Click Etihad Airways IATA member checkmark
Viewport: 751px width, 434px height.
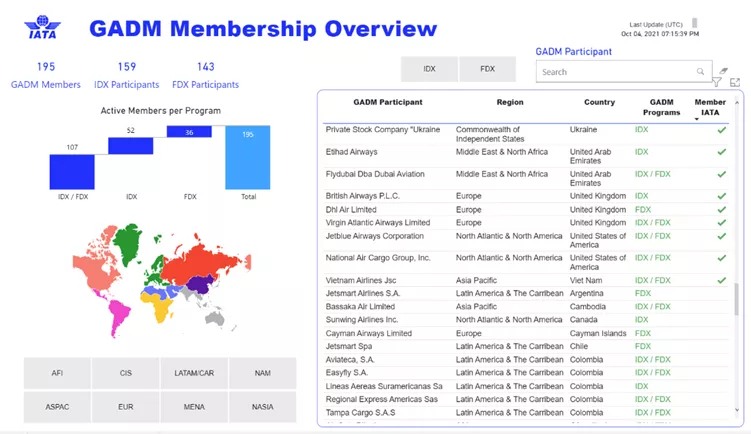[721, 152]
